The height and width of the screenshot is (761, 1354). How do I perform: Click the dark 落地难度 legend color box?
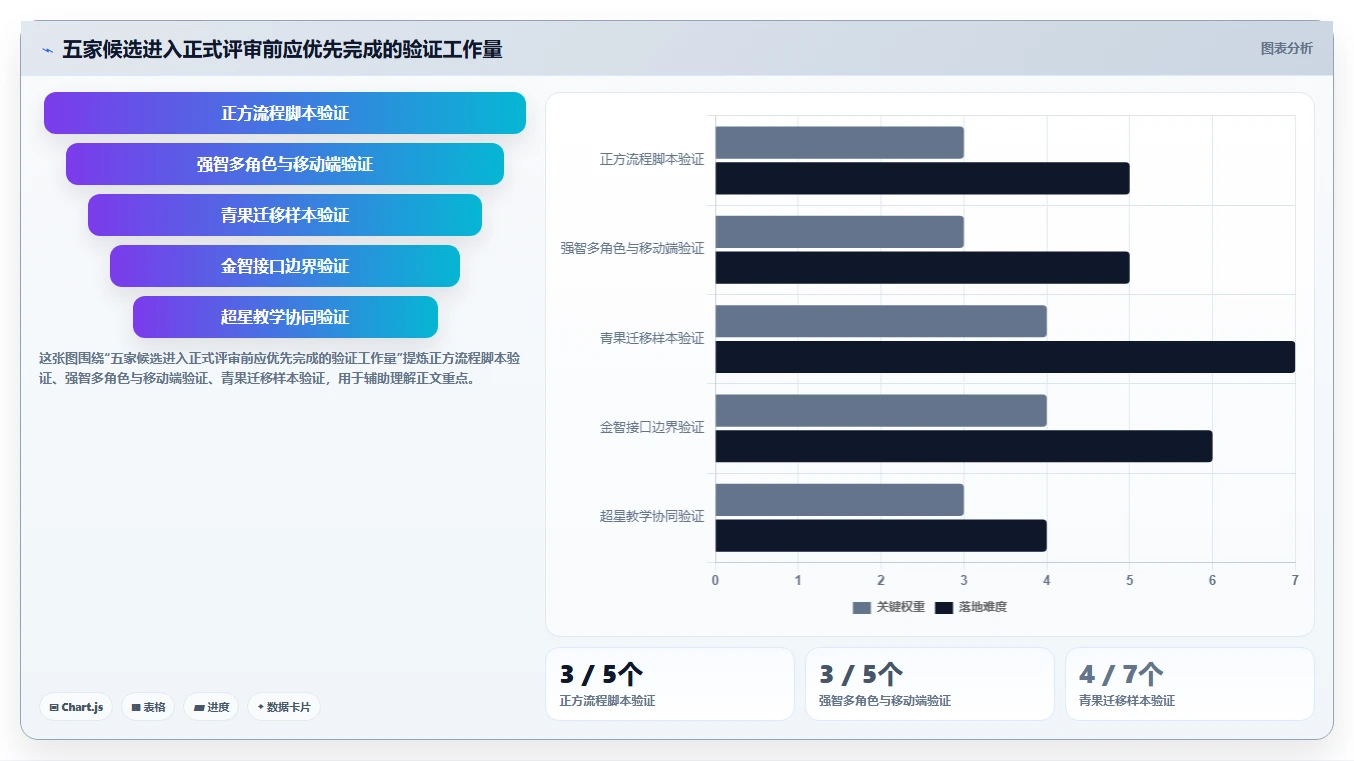(944, 608)
